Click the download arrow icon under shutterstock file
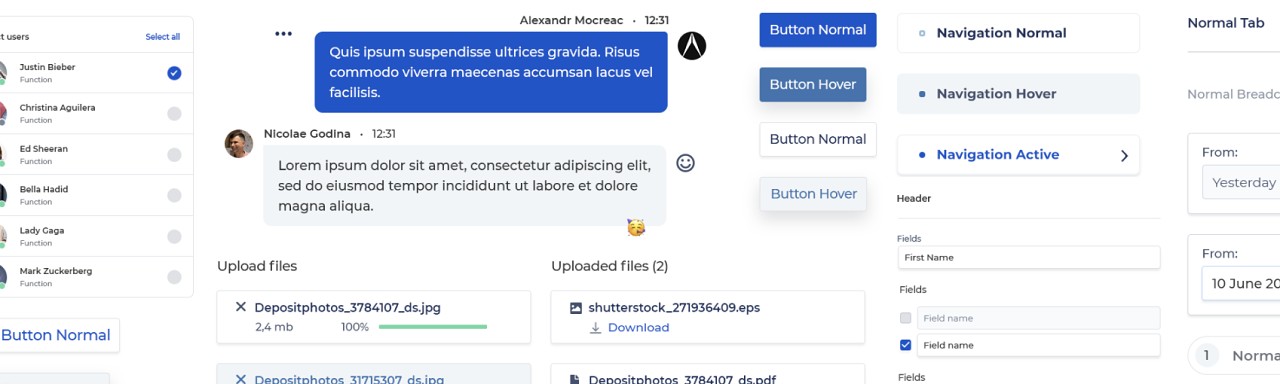The image size is (1280, 384). coord(595,328)
